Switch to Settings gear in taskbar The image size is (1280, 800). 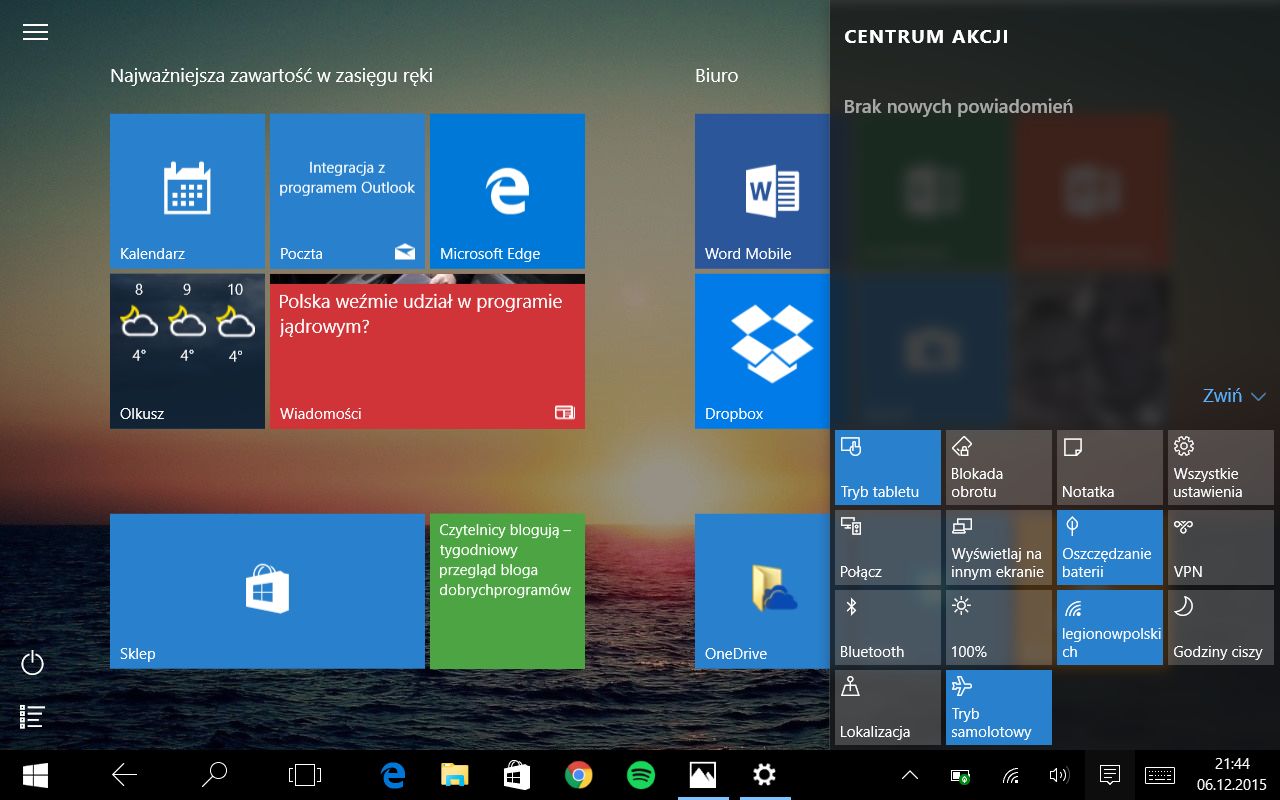pyautogui.click(x=765, y=775)
